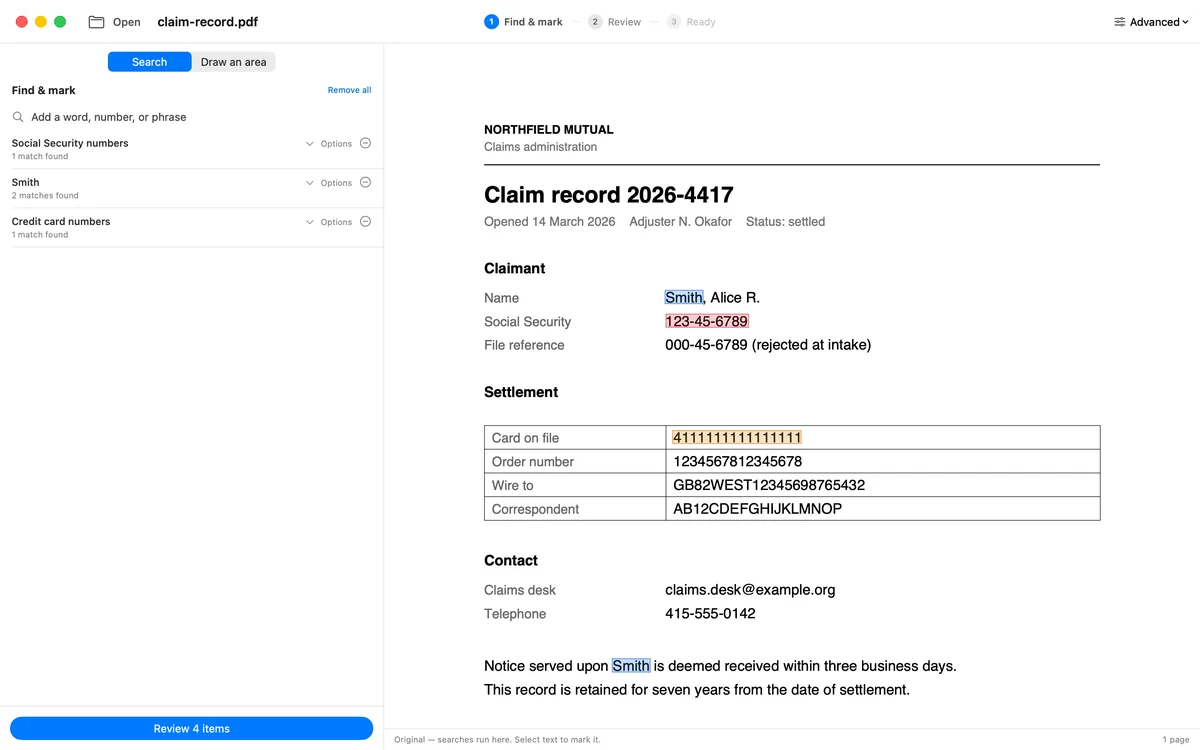Click the Claimant section heading
1200x750 pixels.
[x=515, y=268]
